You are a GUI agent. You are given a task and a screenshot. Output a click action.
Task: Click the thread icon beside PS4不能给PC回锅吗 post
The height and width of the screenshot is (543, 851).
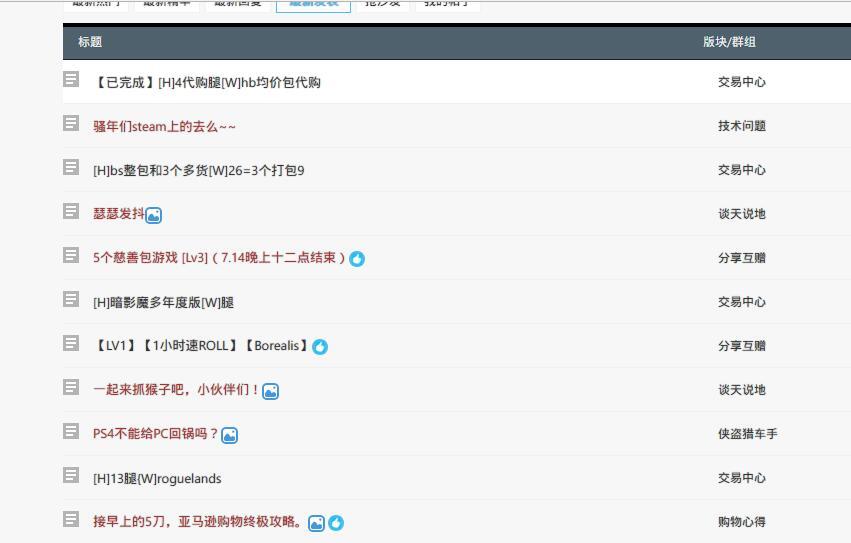(x=71, y=431)
